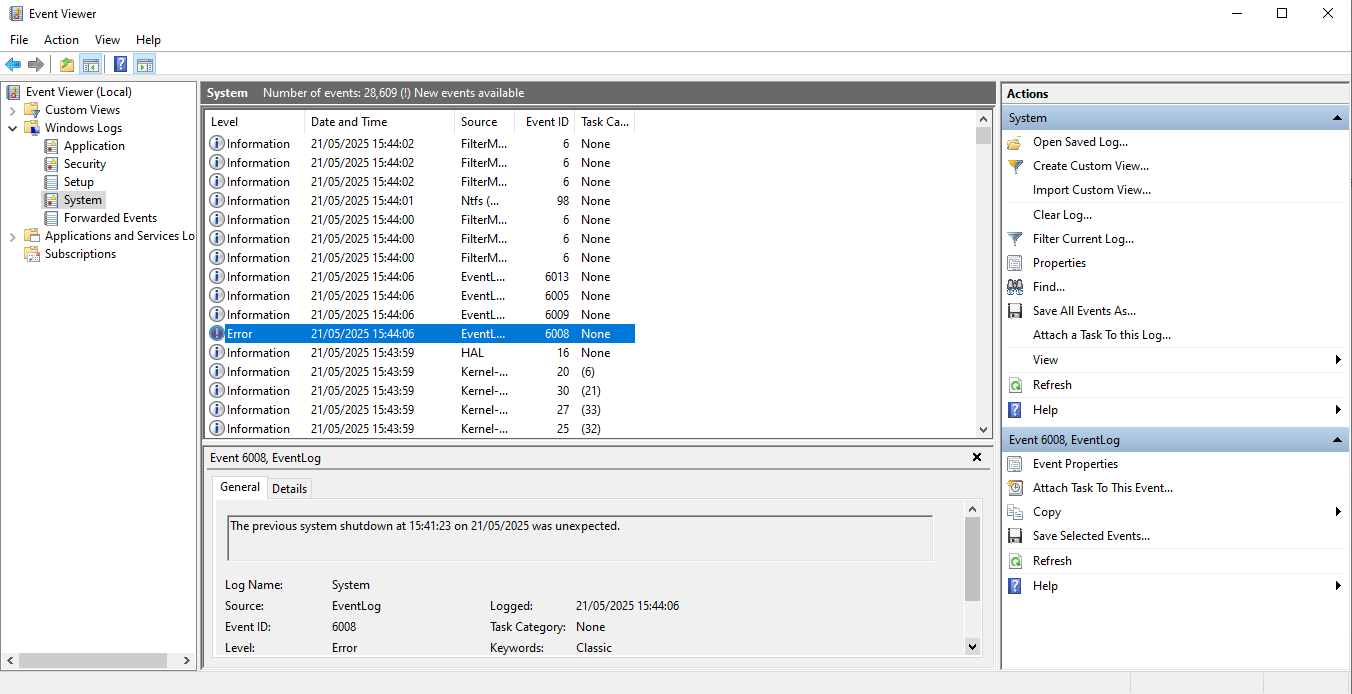Screen dimensions: 1352x694
Task: Close the event preview pane
Action: [x=977, y=457]
